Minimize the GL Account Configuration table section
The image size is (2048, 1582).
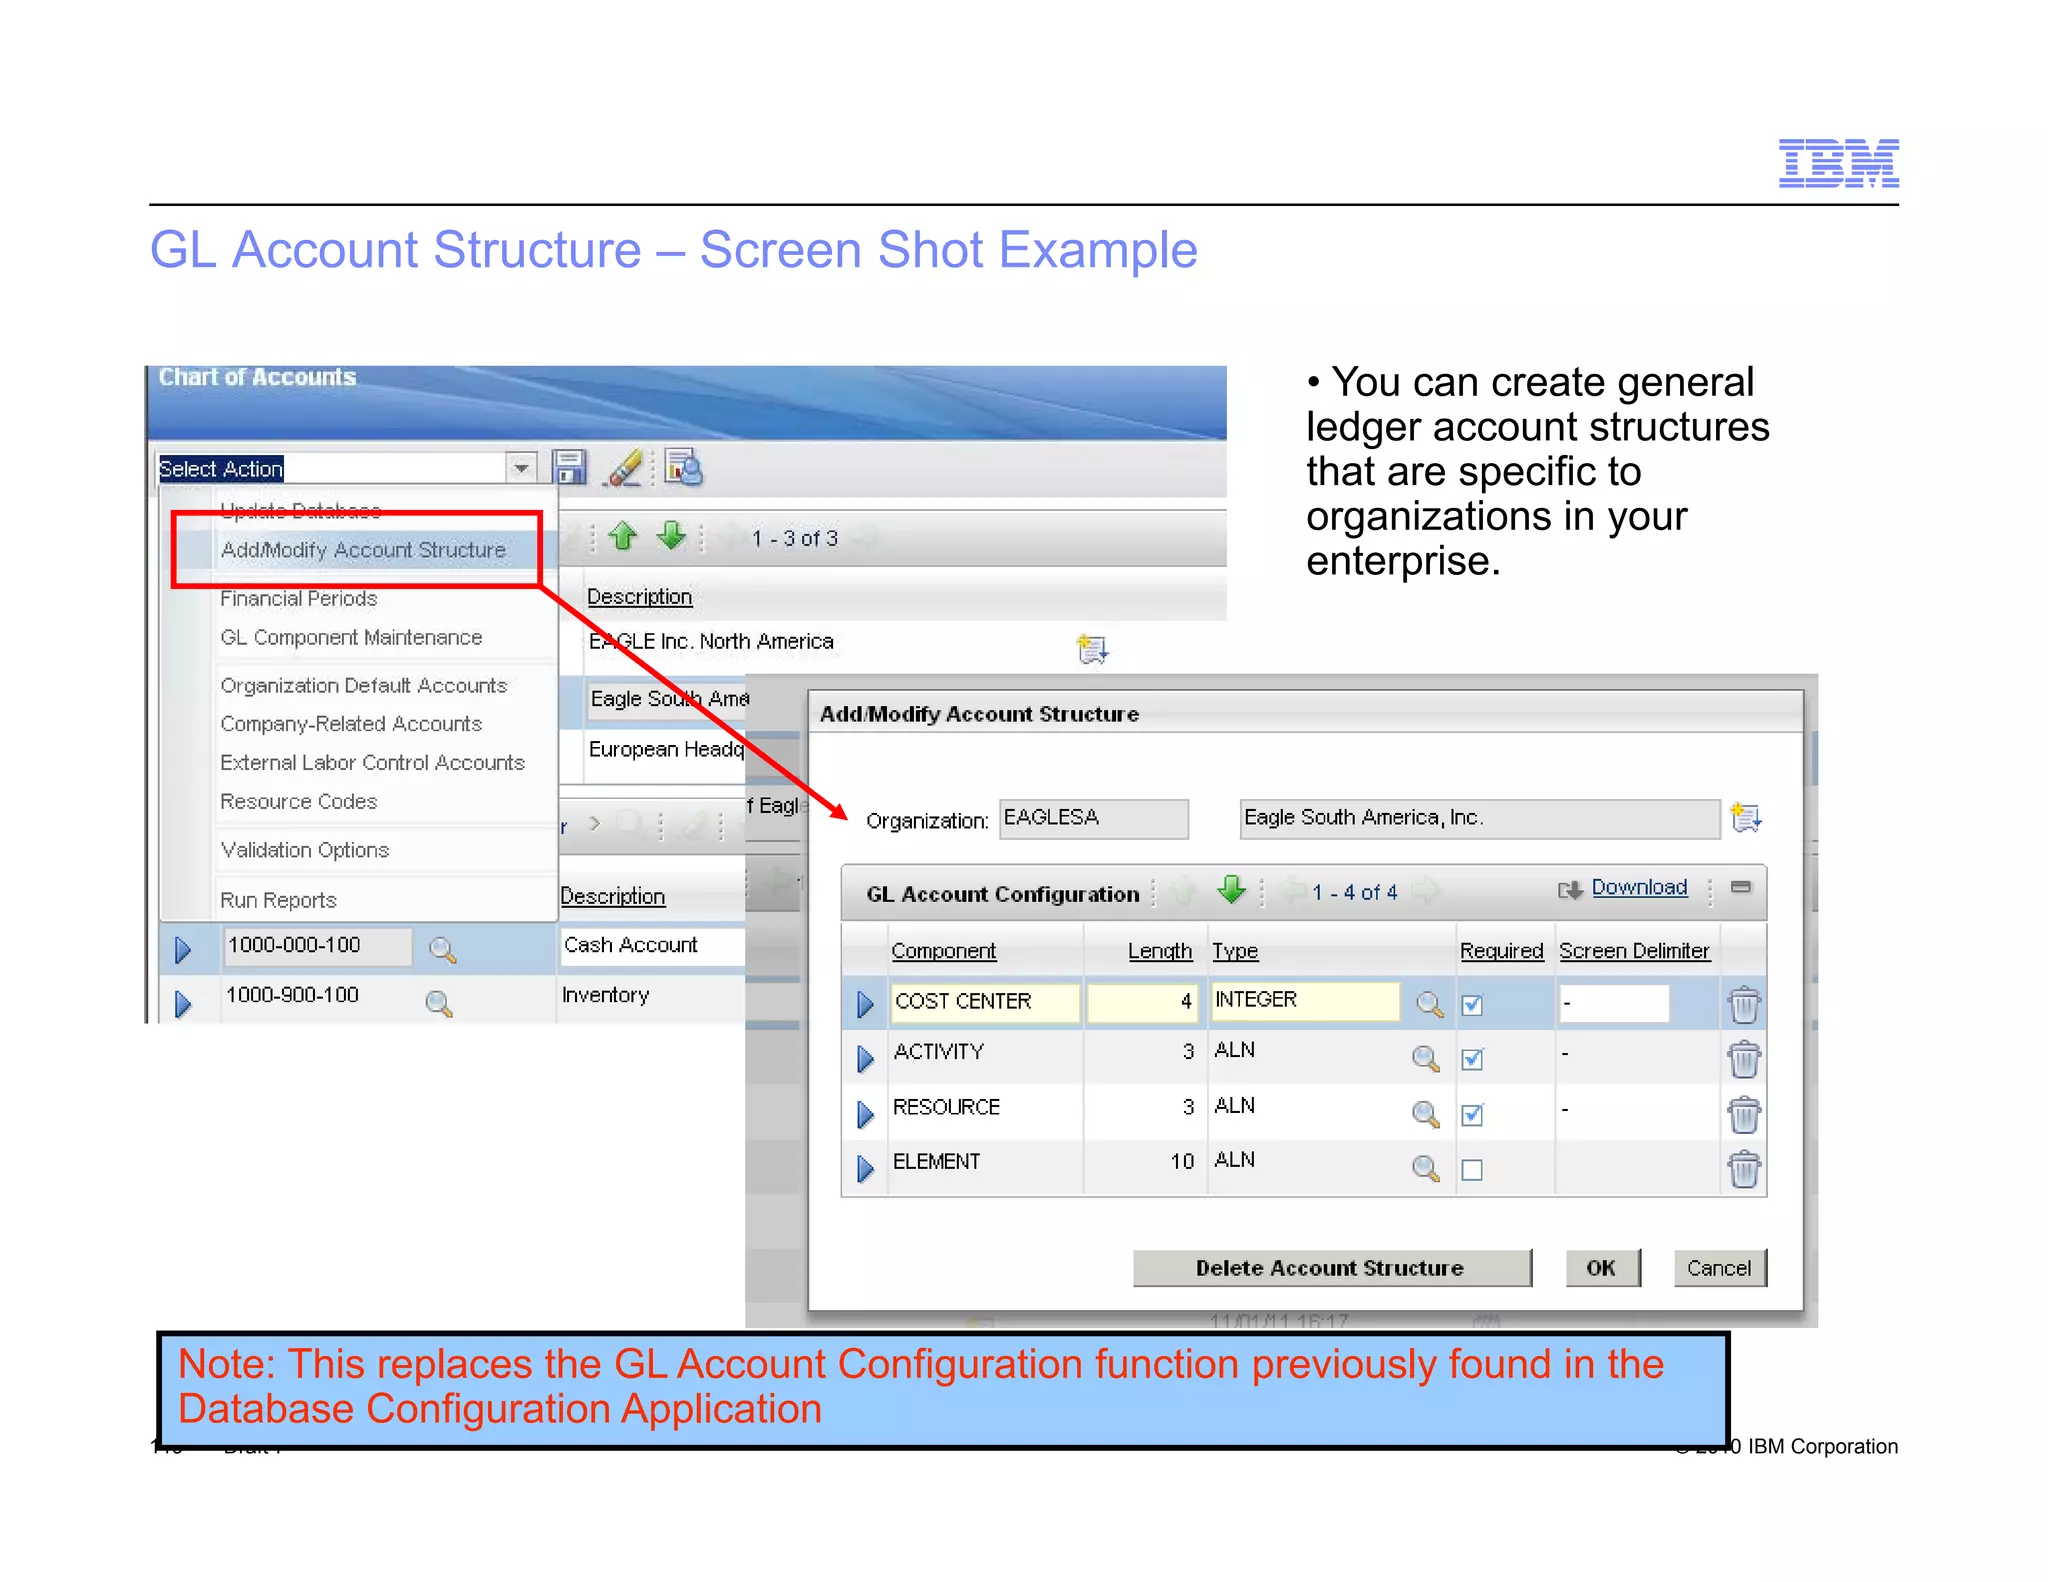point(1741,887)
